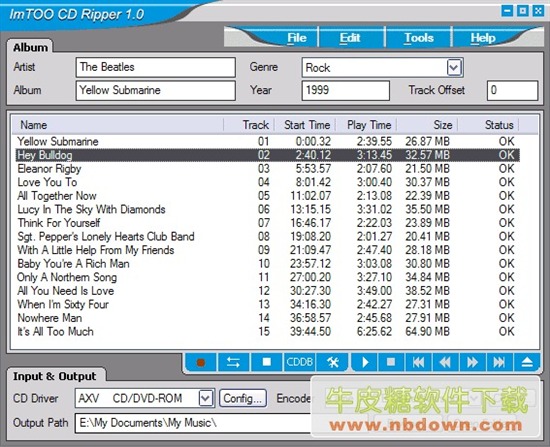Screen dimensions: 550x447
Task: Click the Album name field
Action: 155,91
